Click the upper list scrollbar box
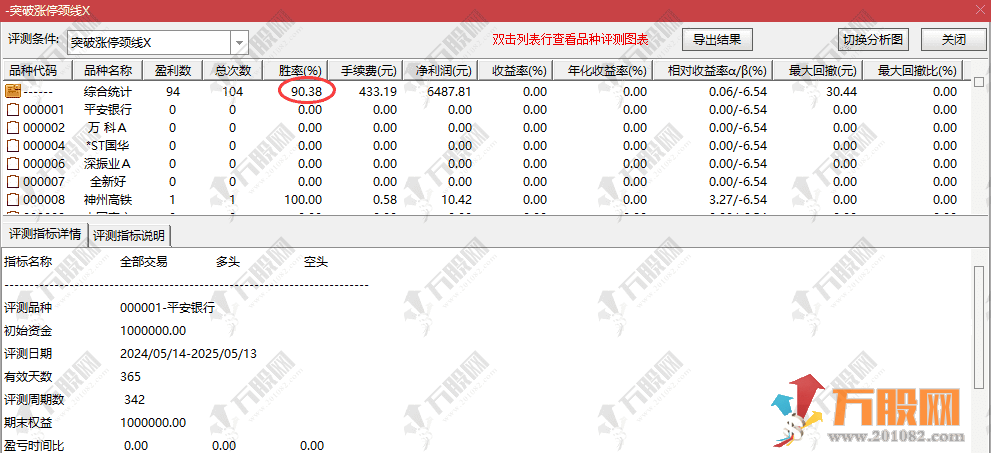The height and width of the screenshot is (453, 991). click(979, 82)
